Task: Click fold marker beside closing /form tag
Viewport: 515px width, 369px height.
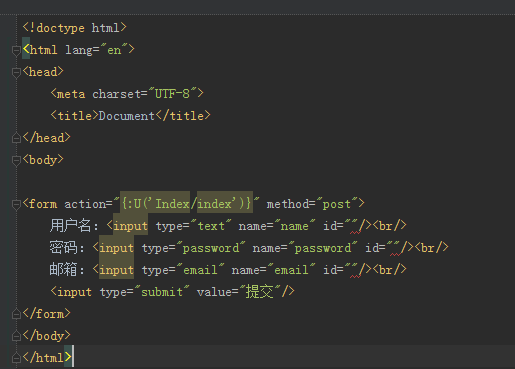Action: (x=16, y=314)
